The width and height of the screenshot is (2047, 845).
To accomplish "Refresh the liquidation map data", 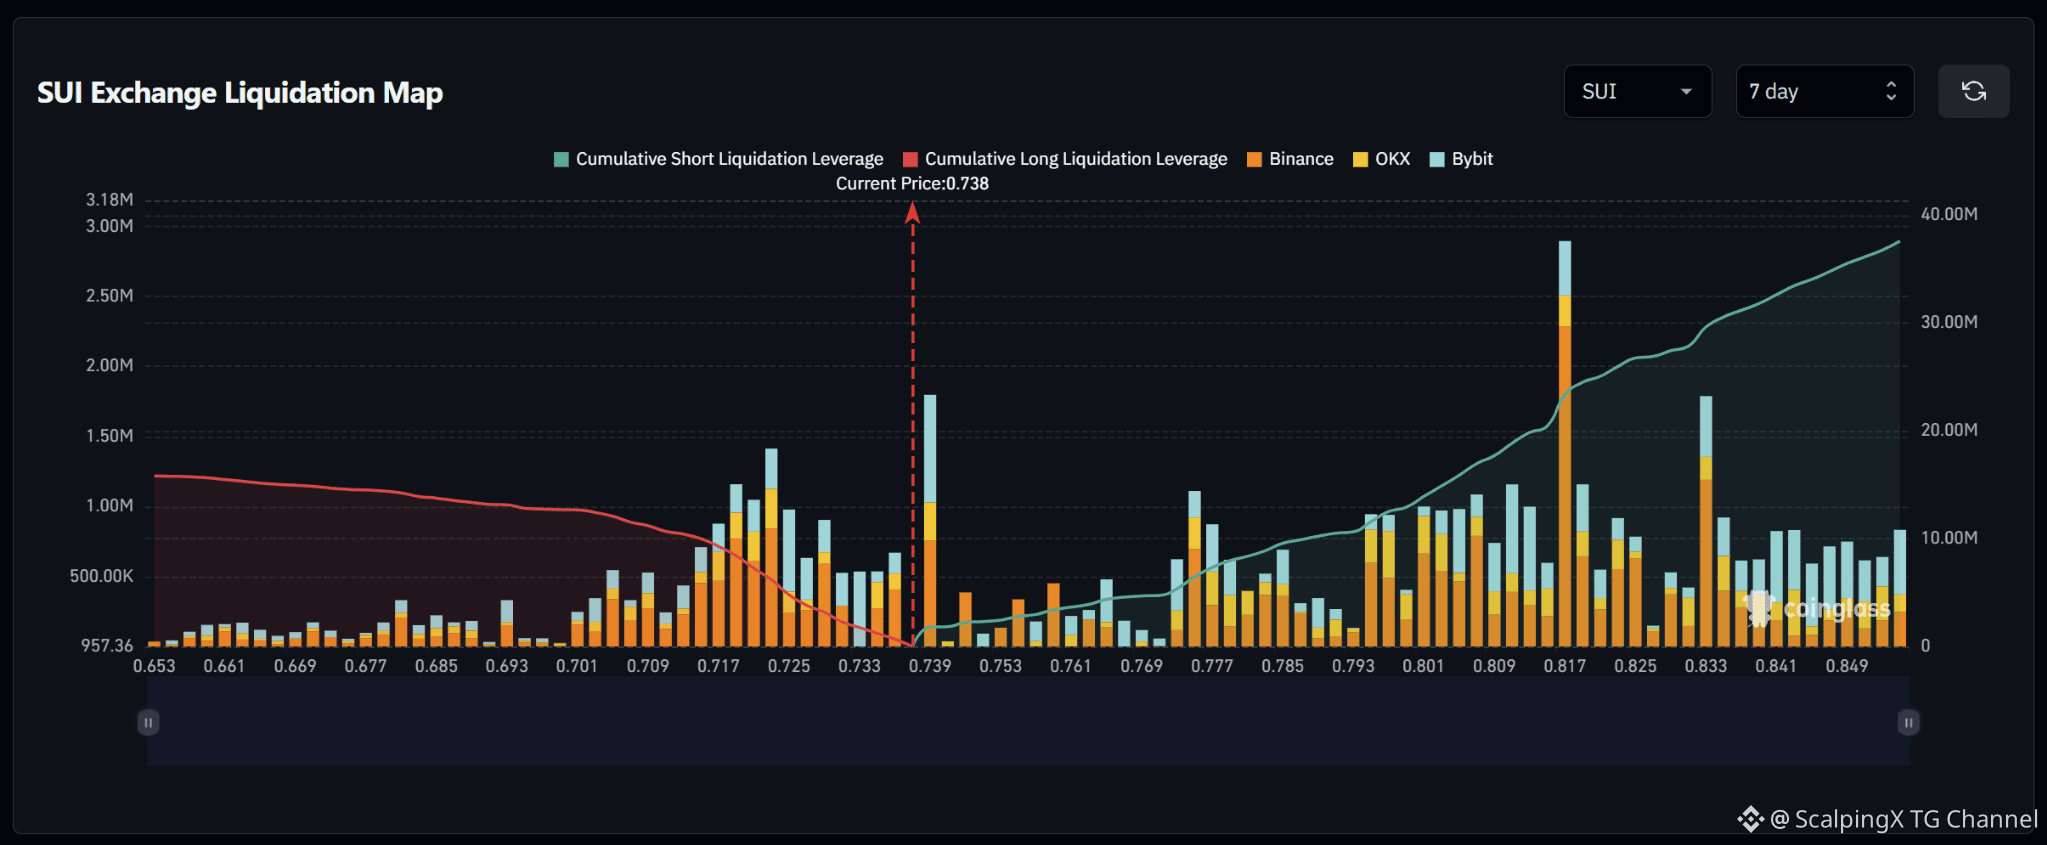I will [x=1973, y=91].
